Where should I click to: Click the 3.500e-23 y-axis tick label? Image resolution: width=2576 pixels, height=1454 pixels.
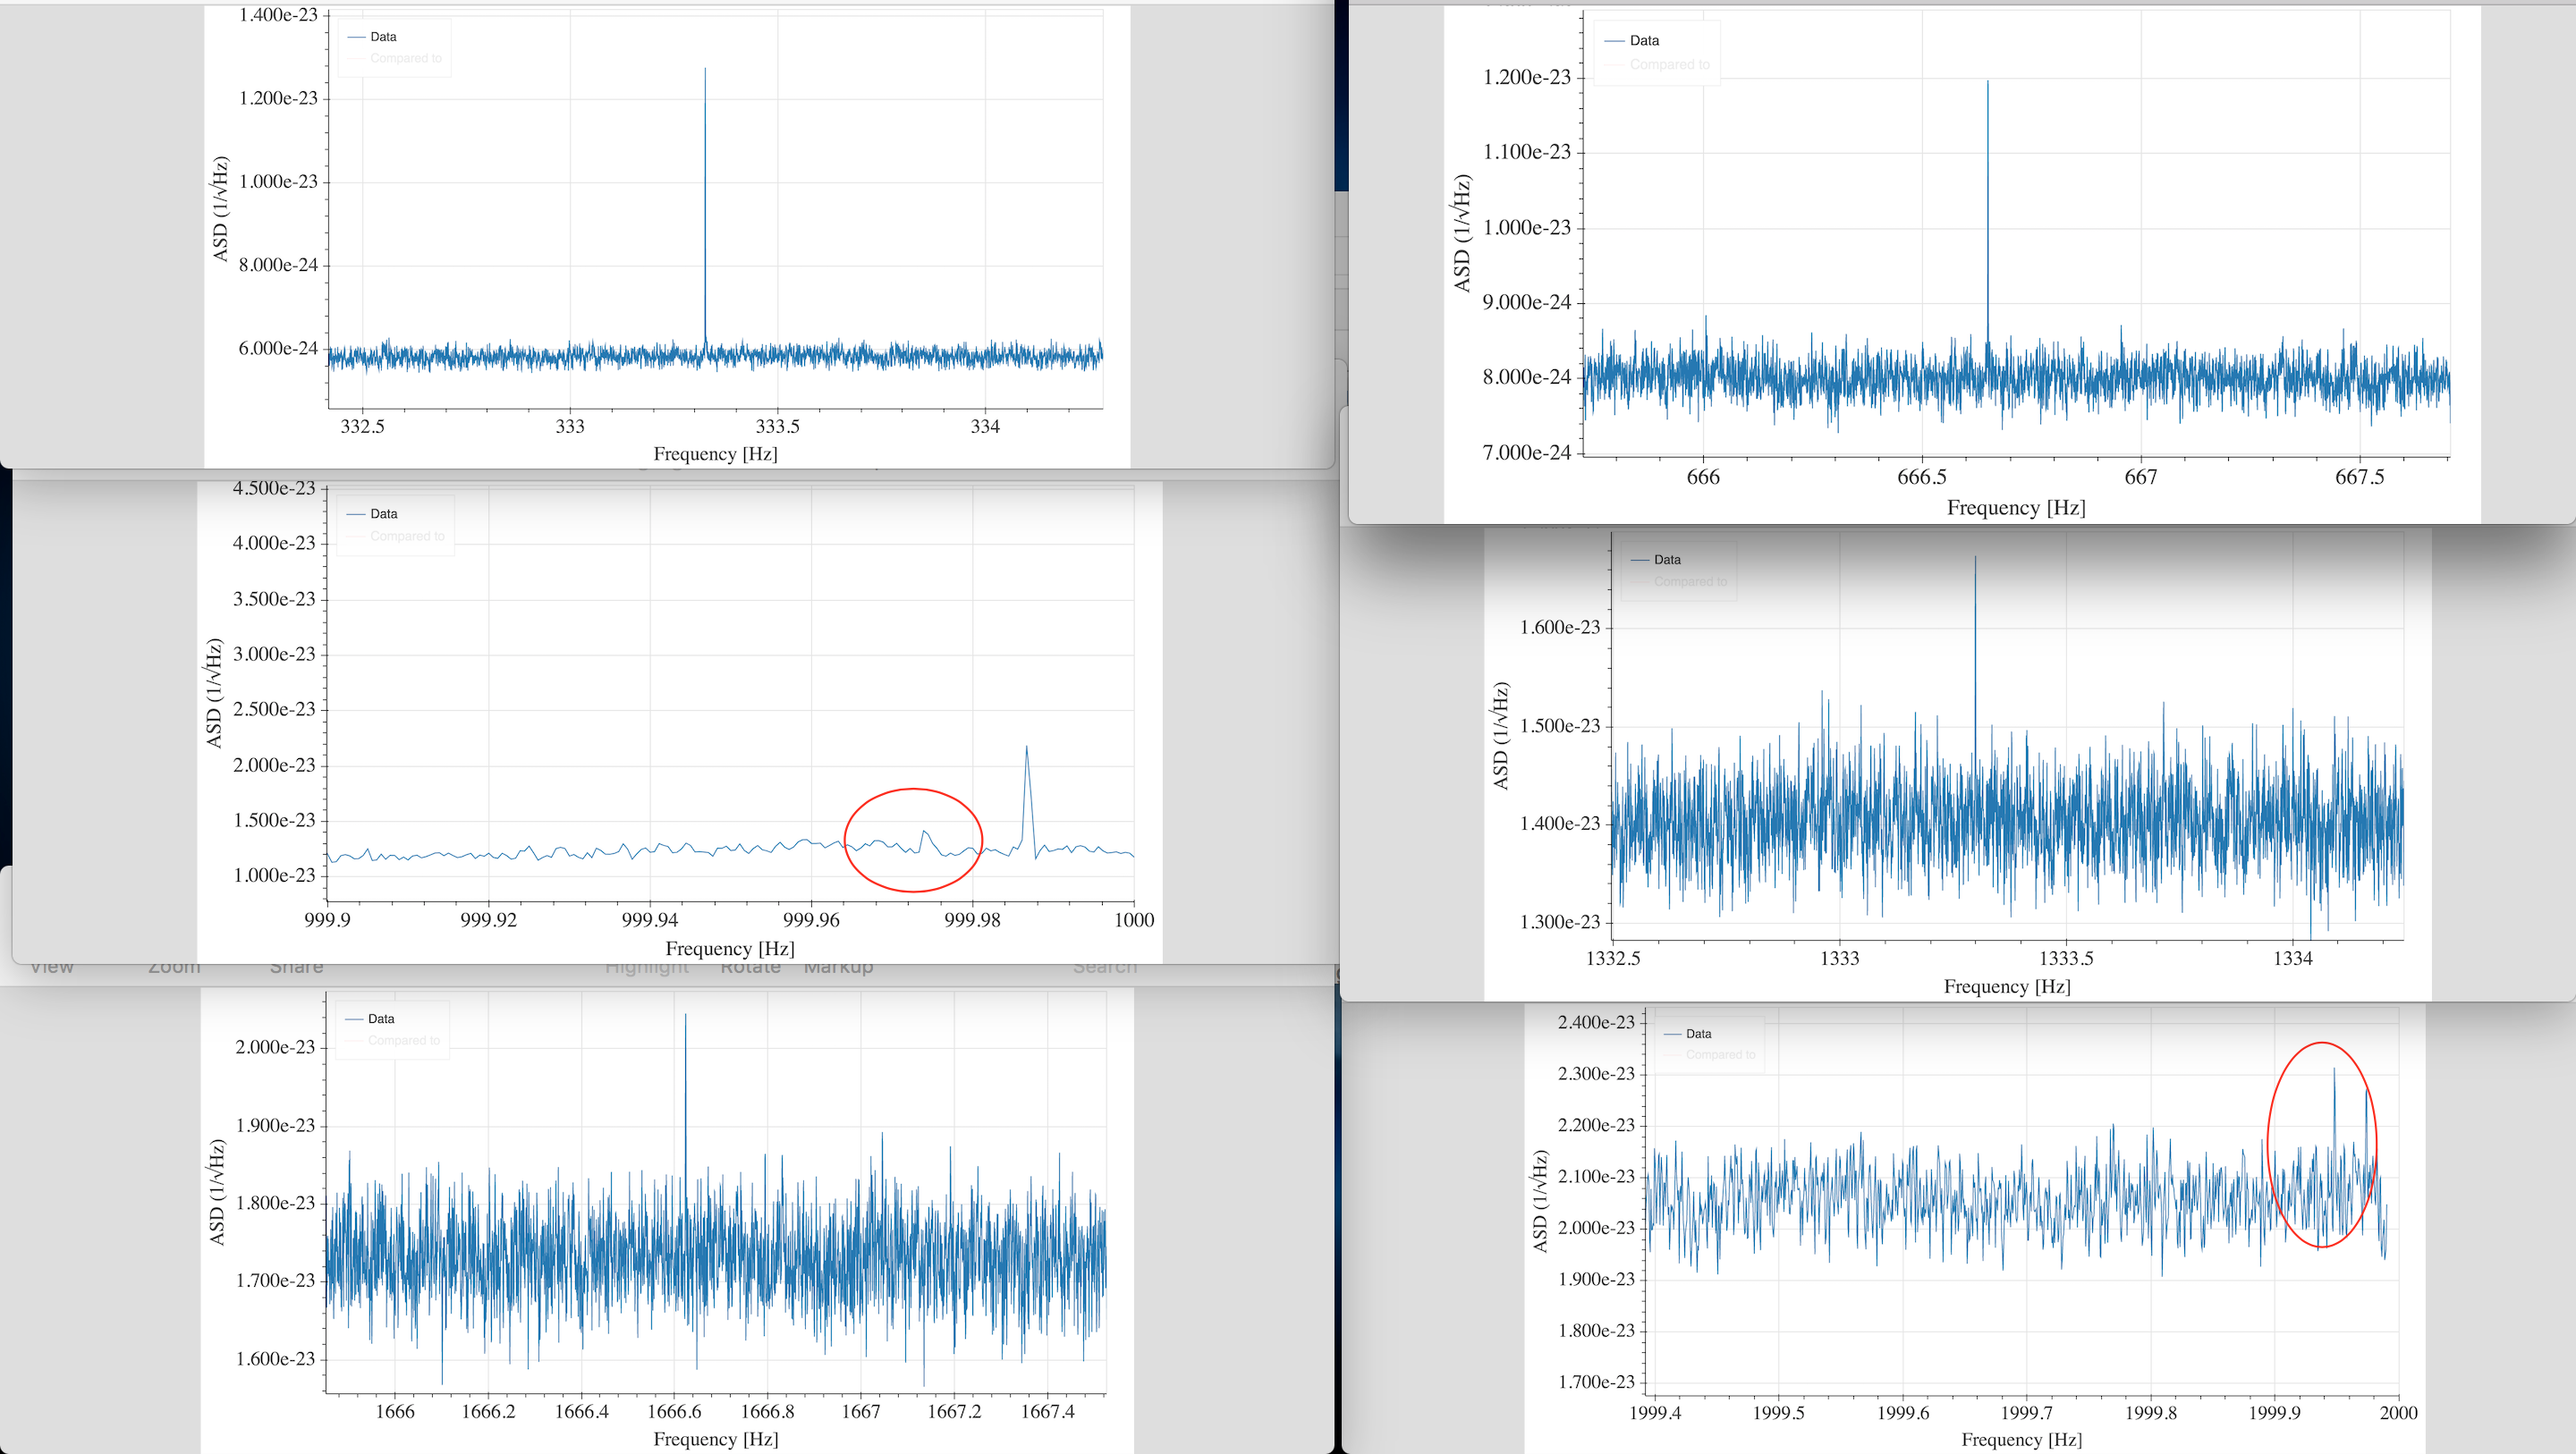pyautogui.click(x=274, y=600)
